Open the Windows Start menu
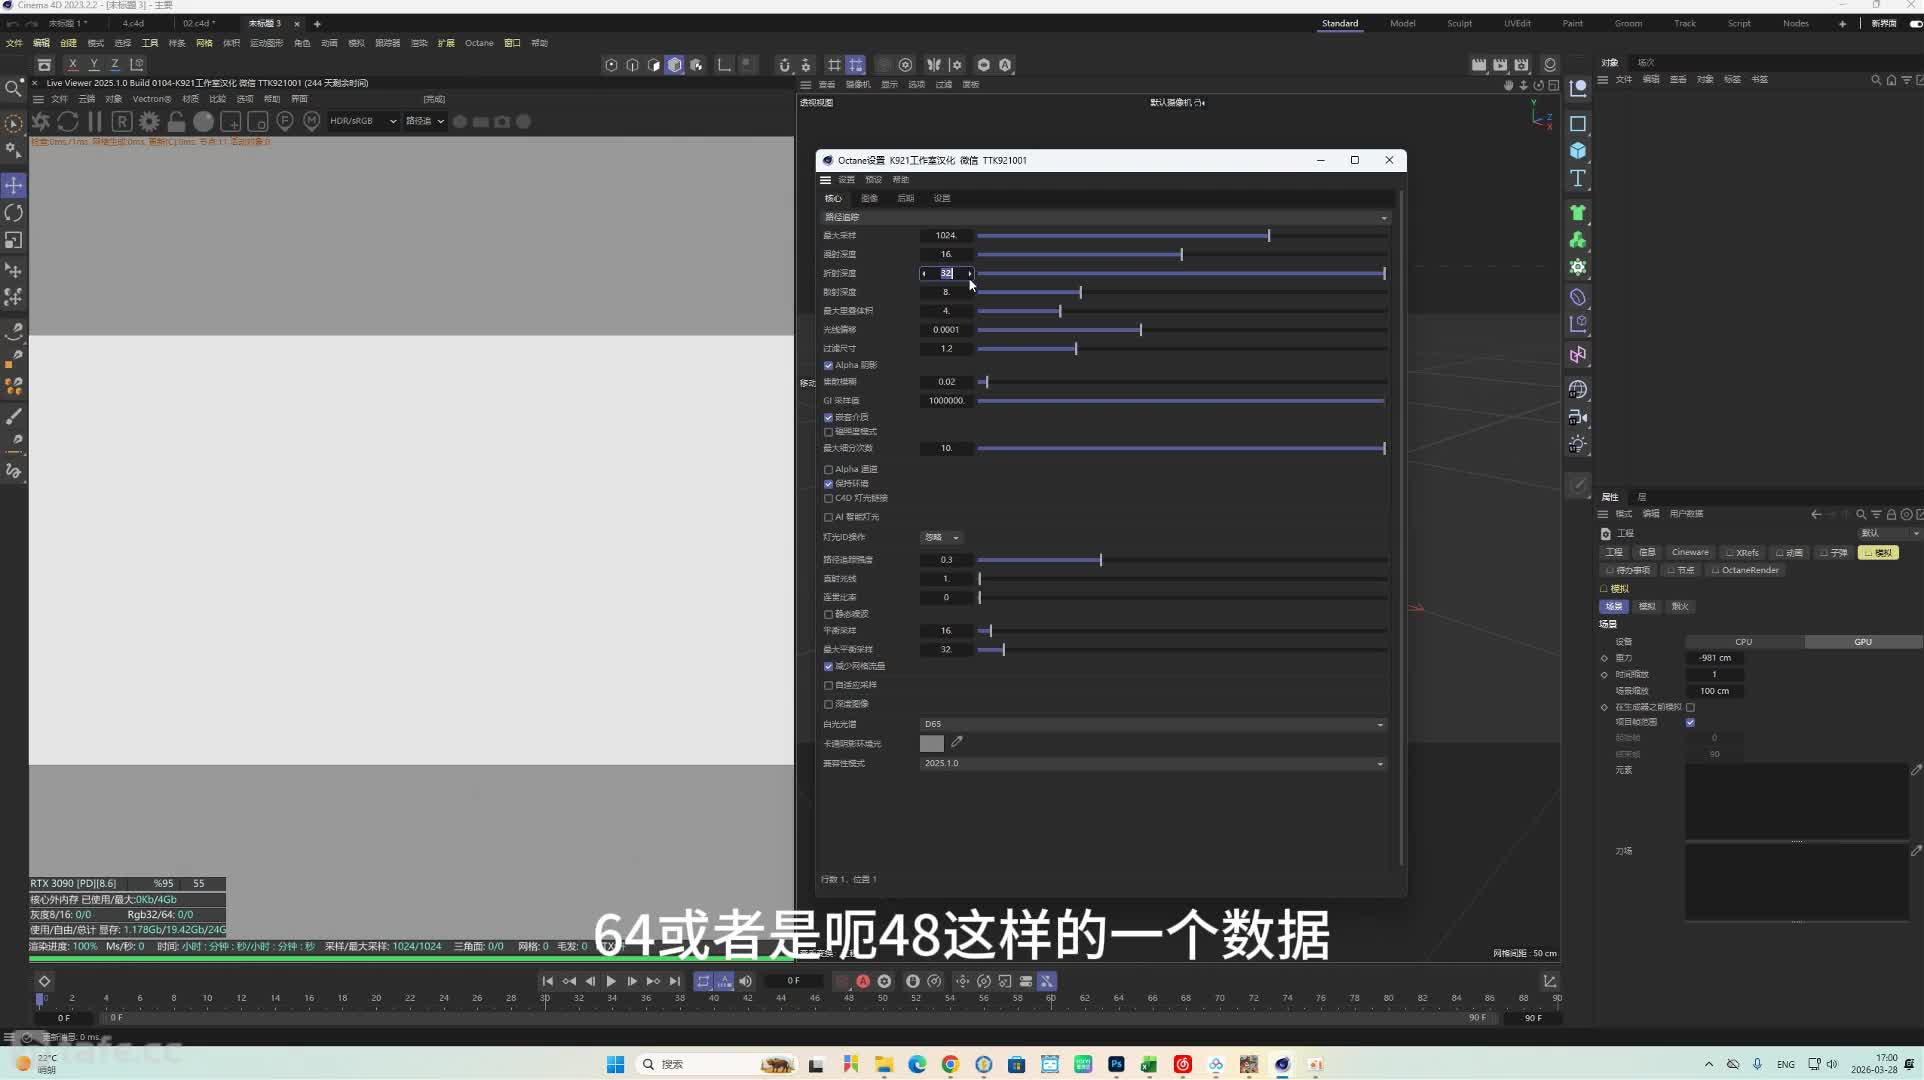The height and width of the screenshot is (1080, 1924). [x=615, y=1064]
